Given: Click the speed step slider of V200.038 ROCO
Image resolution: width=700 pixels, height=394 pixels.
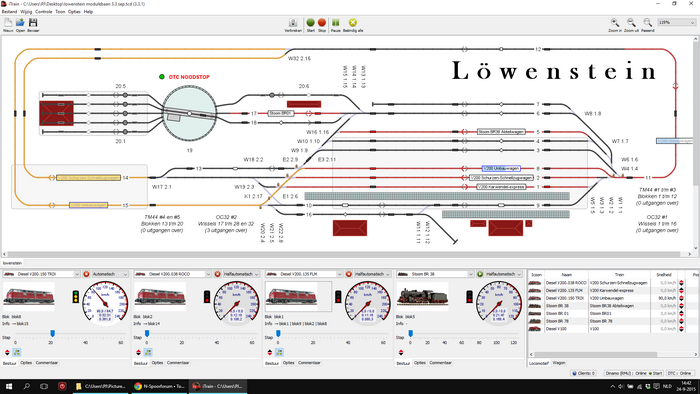Looking at the screenshot, I should [x=147, y=333].
